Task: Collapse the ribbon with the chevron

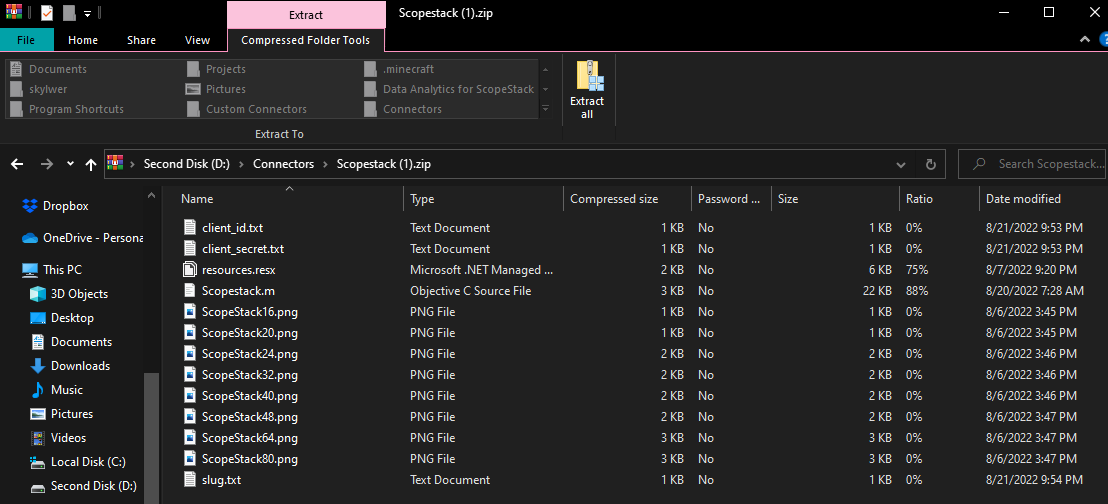Action: click(x=1085, y=40)
